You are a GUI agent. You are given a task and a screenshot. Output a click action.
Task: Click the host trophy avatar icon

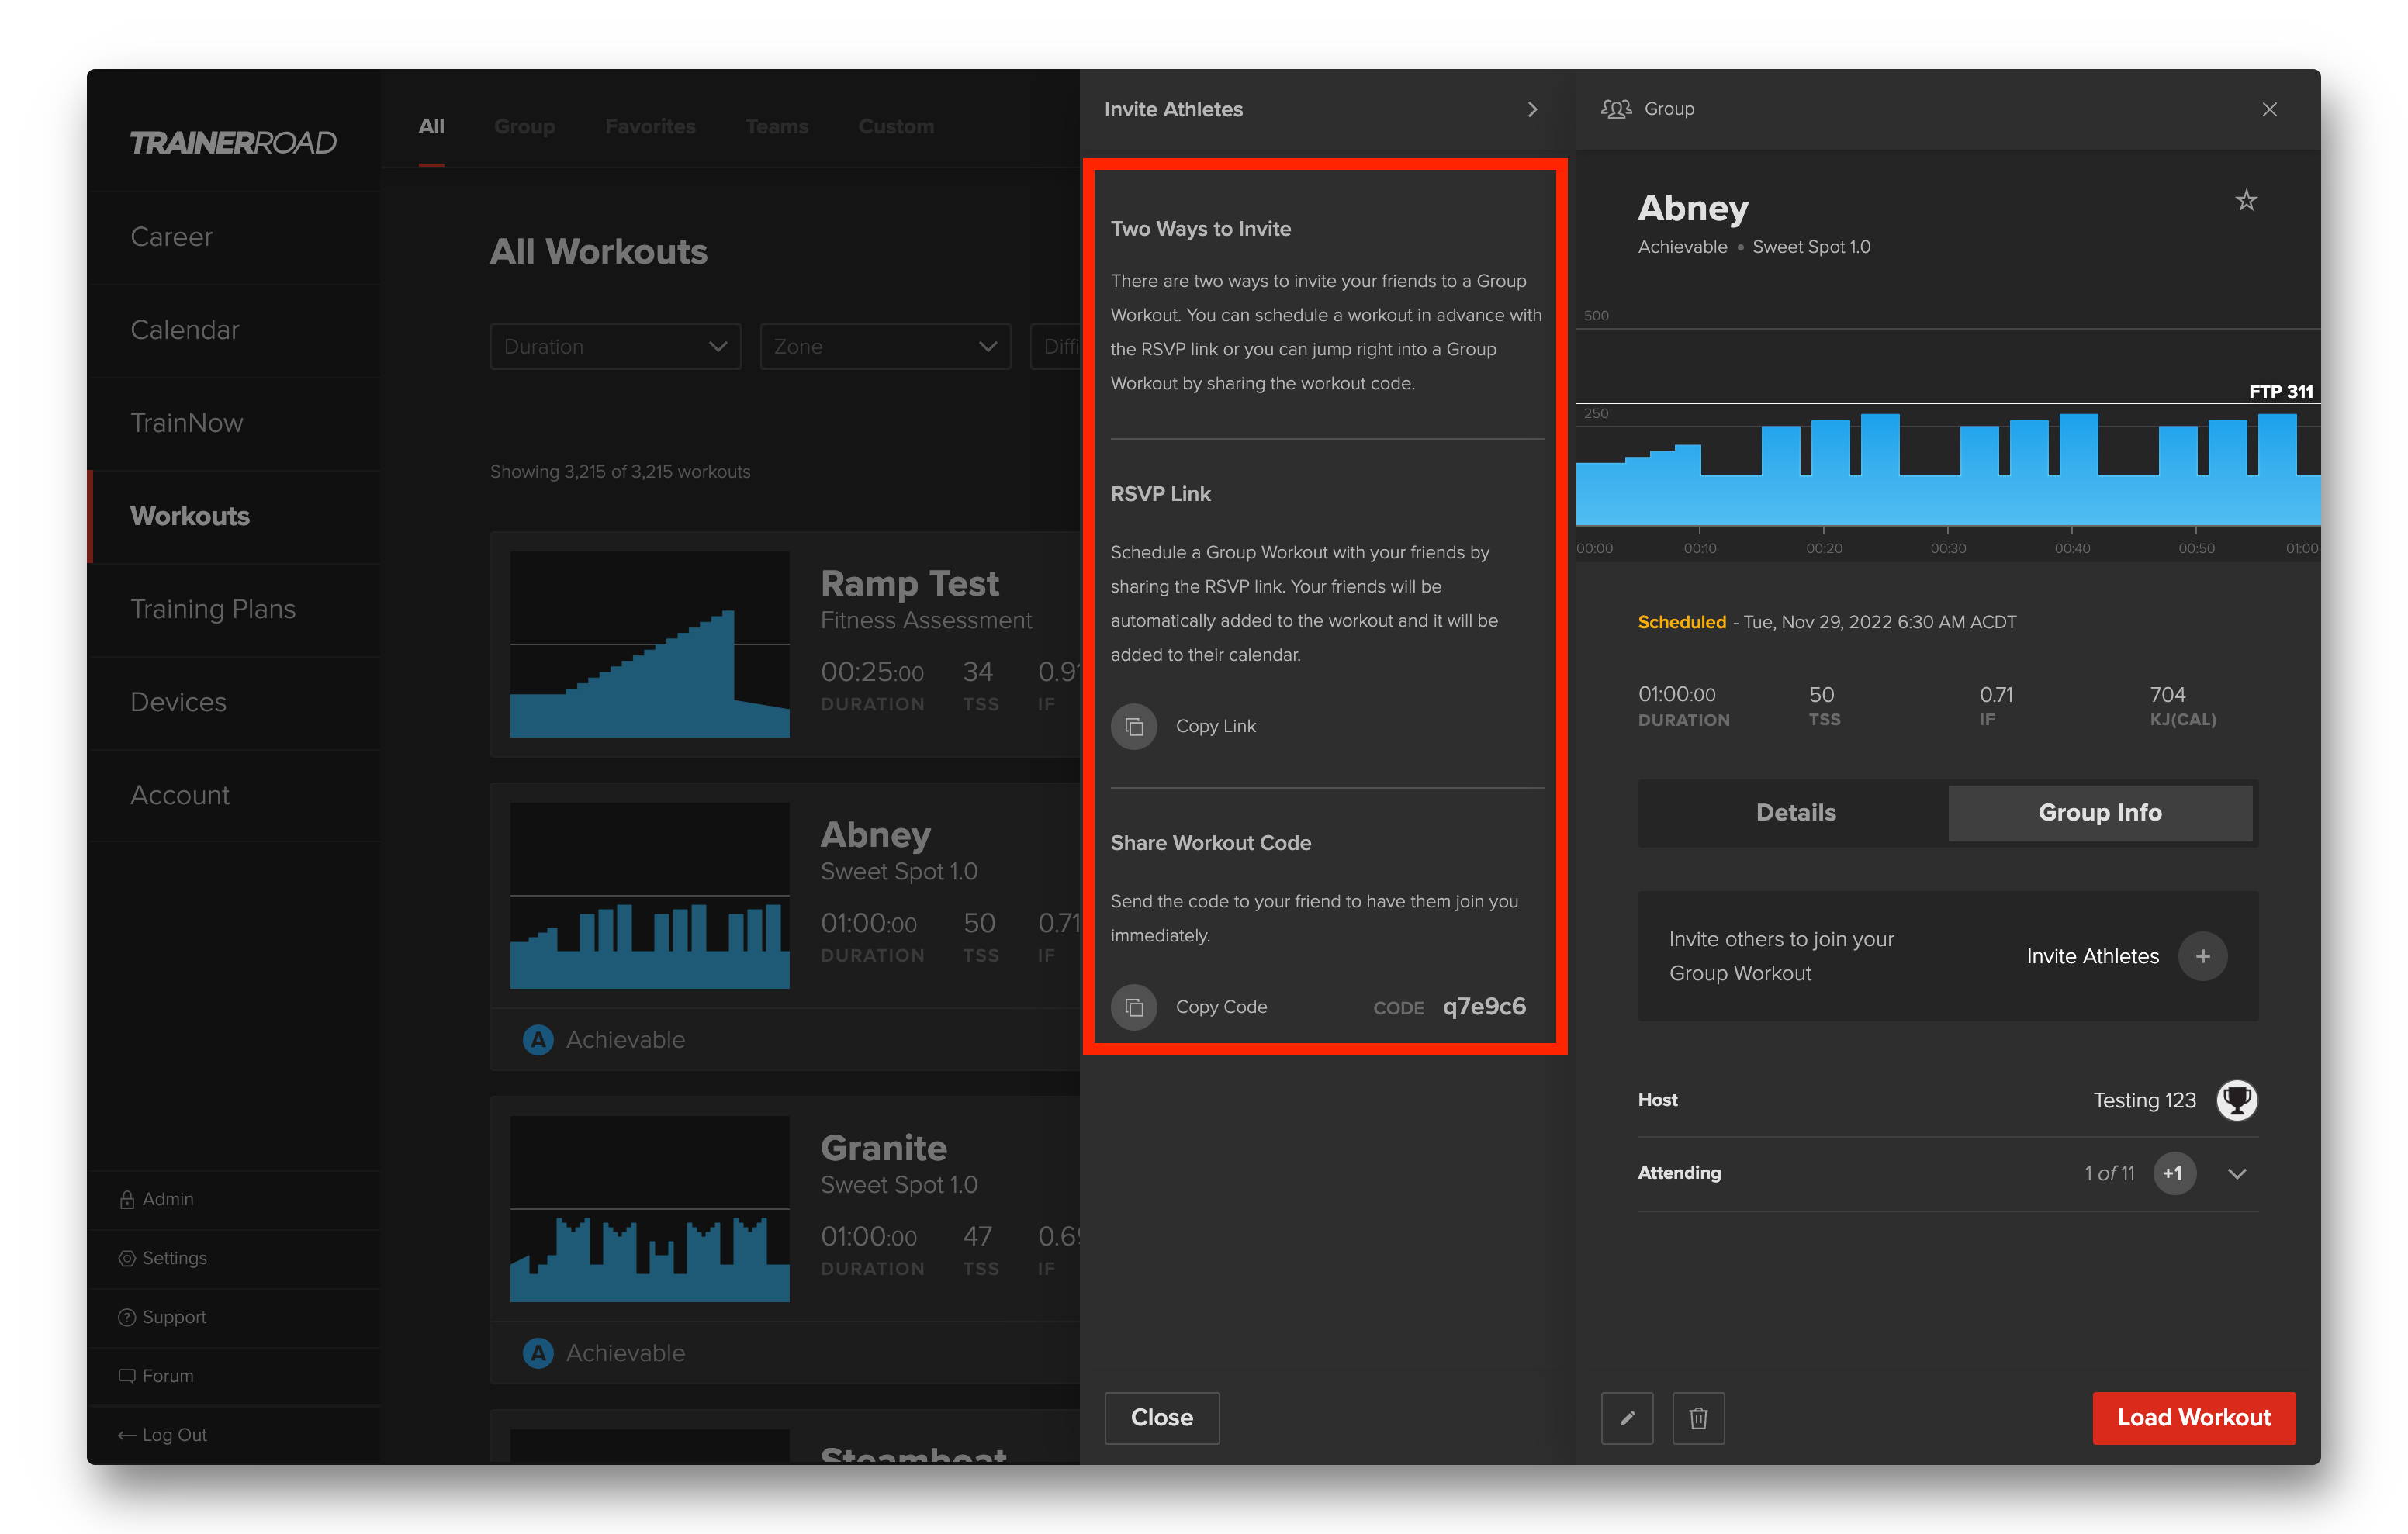2236,1100
